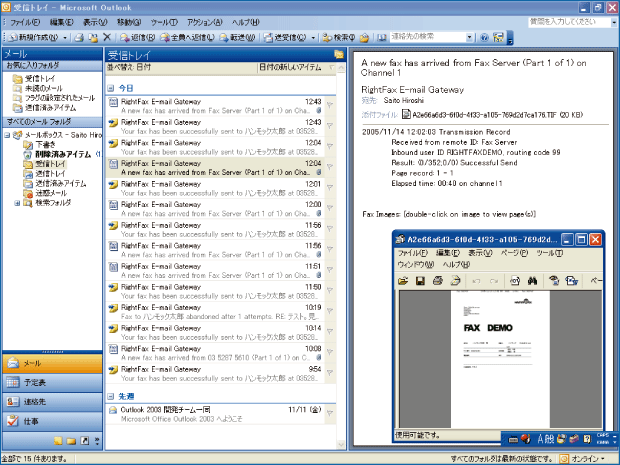Click the Notes icon in navigation pane bottom
Viewport: 620px width, 465px height.
pos(58,441)
